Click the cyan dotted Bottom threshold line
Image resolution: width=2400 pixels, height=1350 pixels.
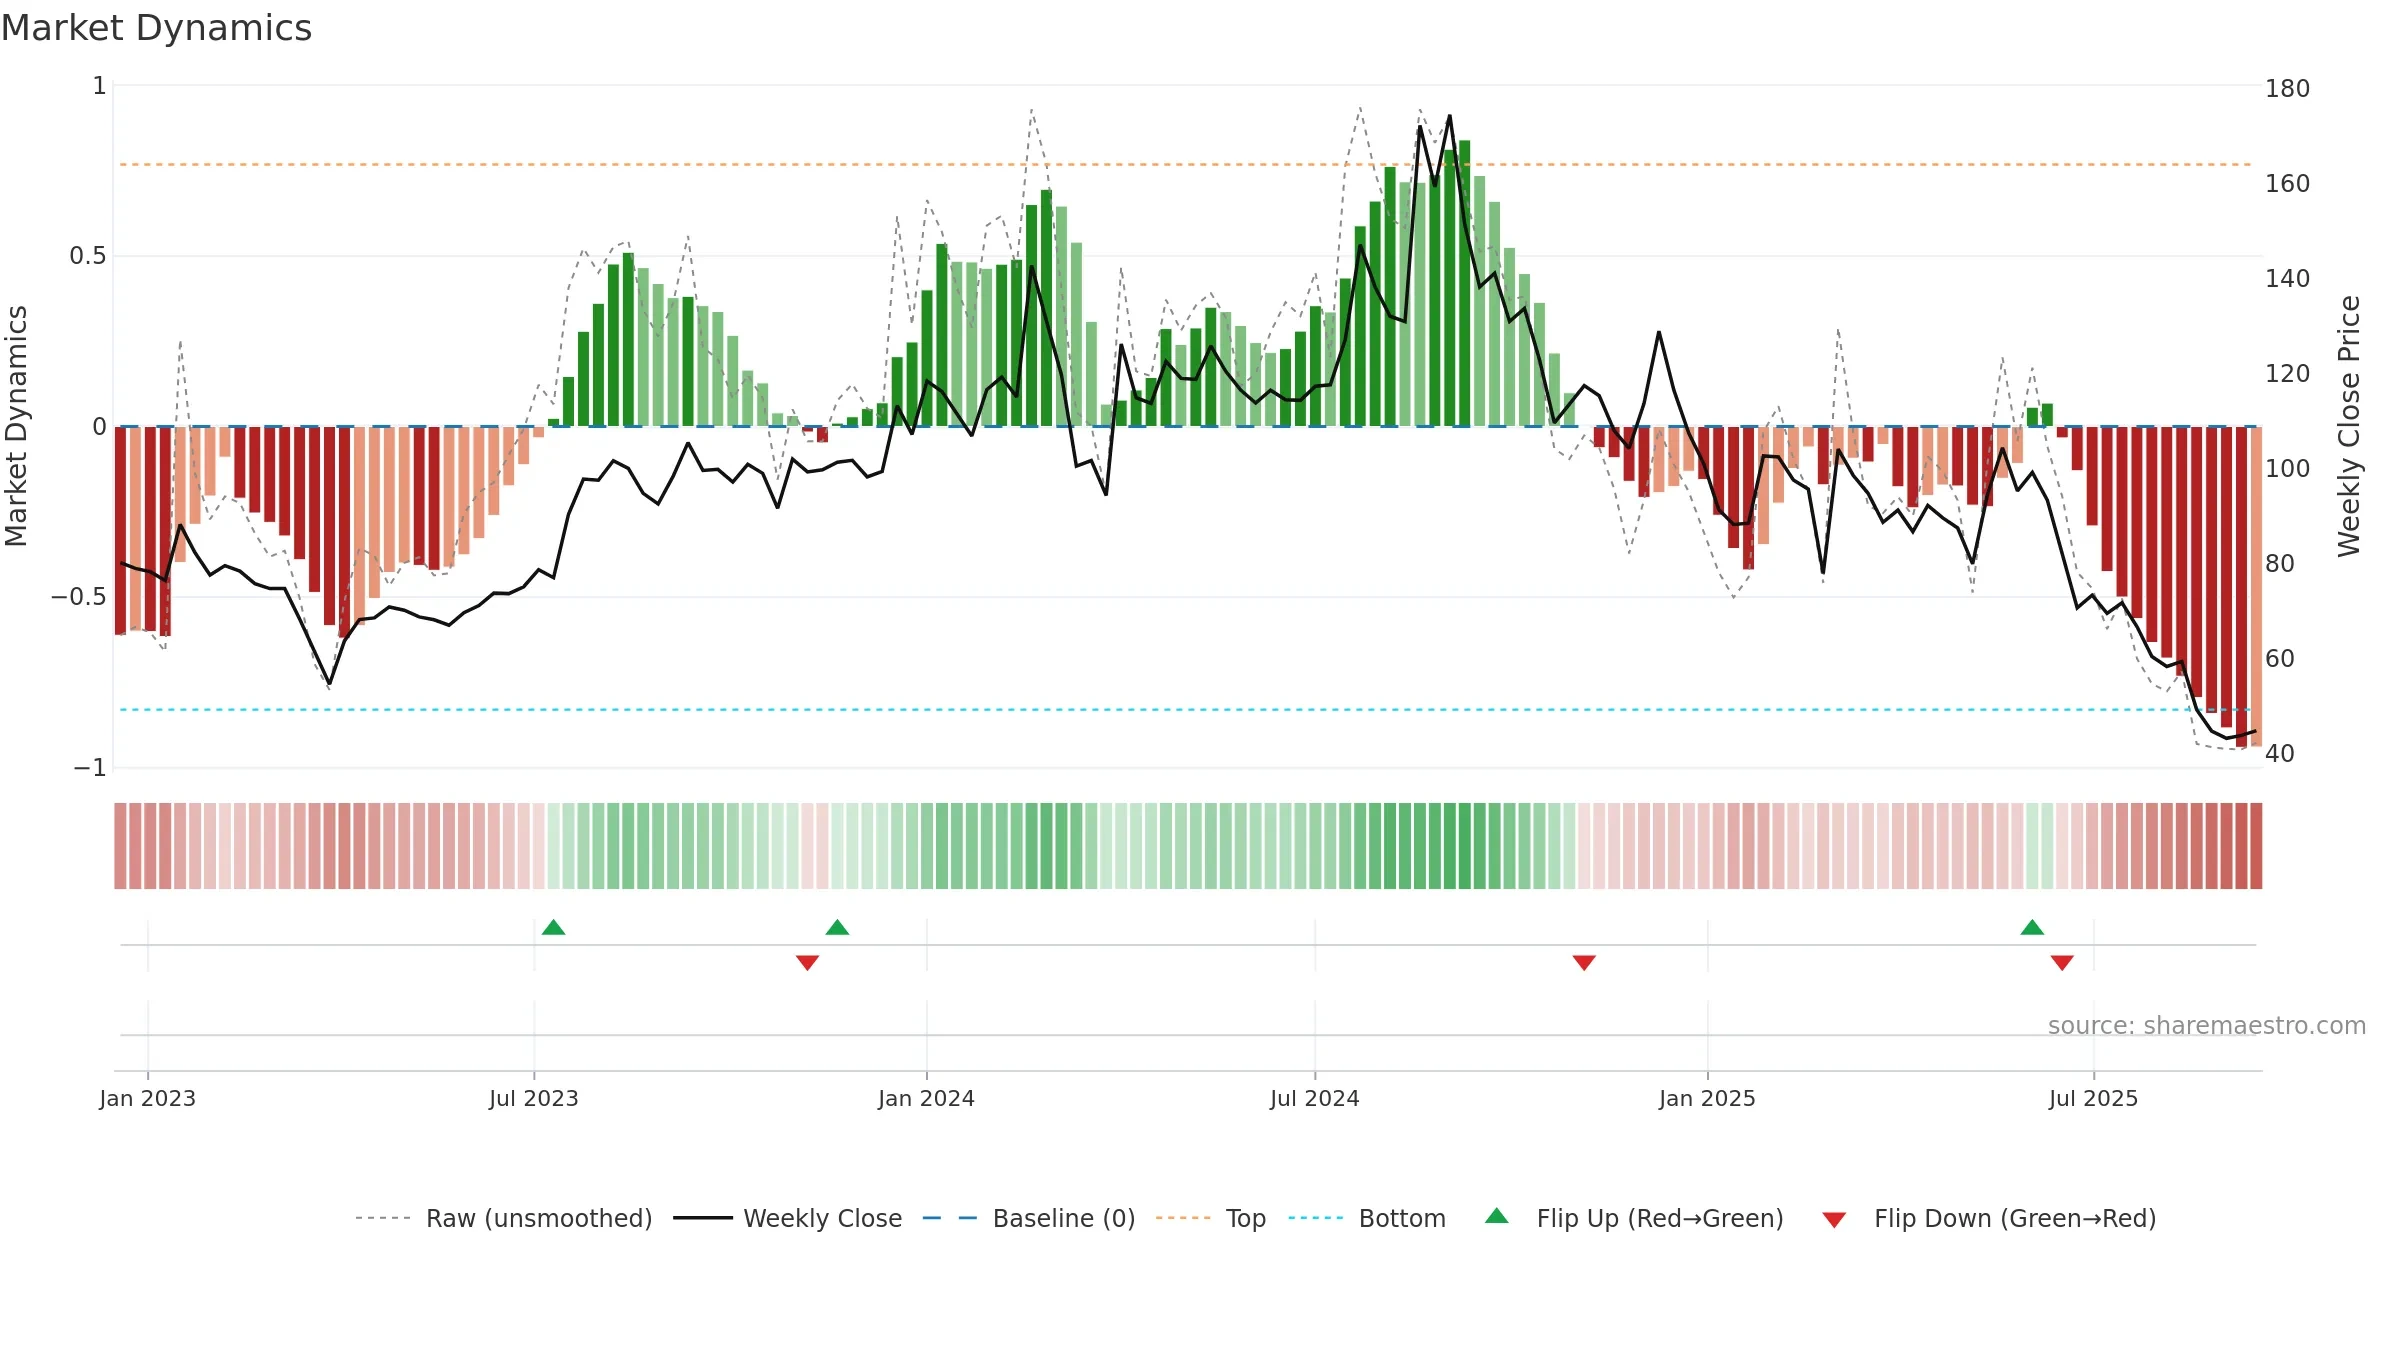point(1185,710)
